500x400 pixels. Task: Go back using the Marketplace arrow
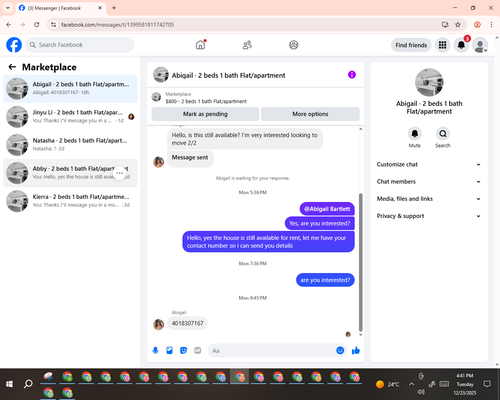tap(12, 67)
